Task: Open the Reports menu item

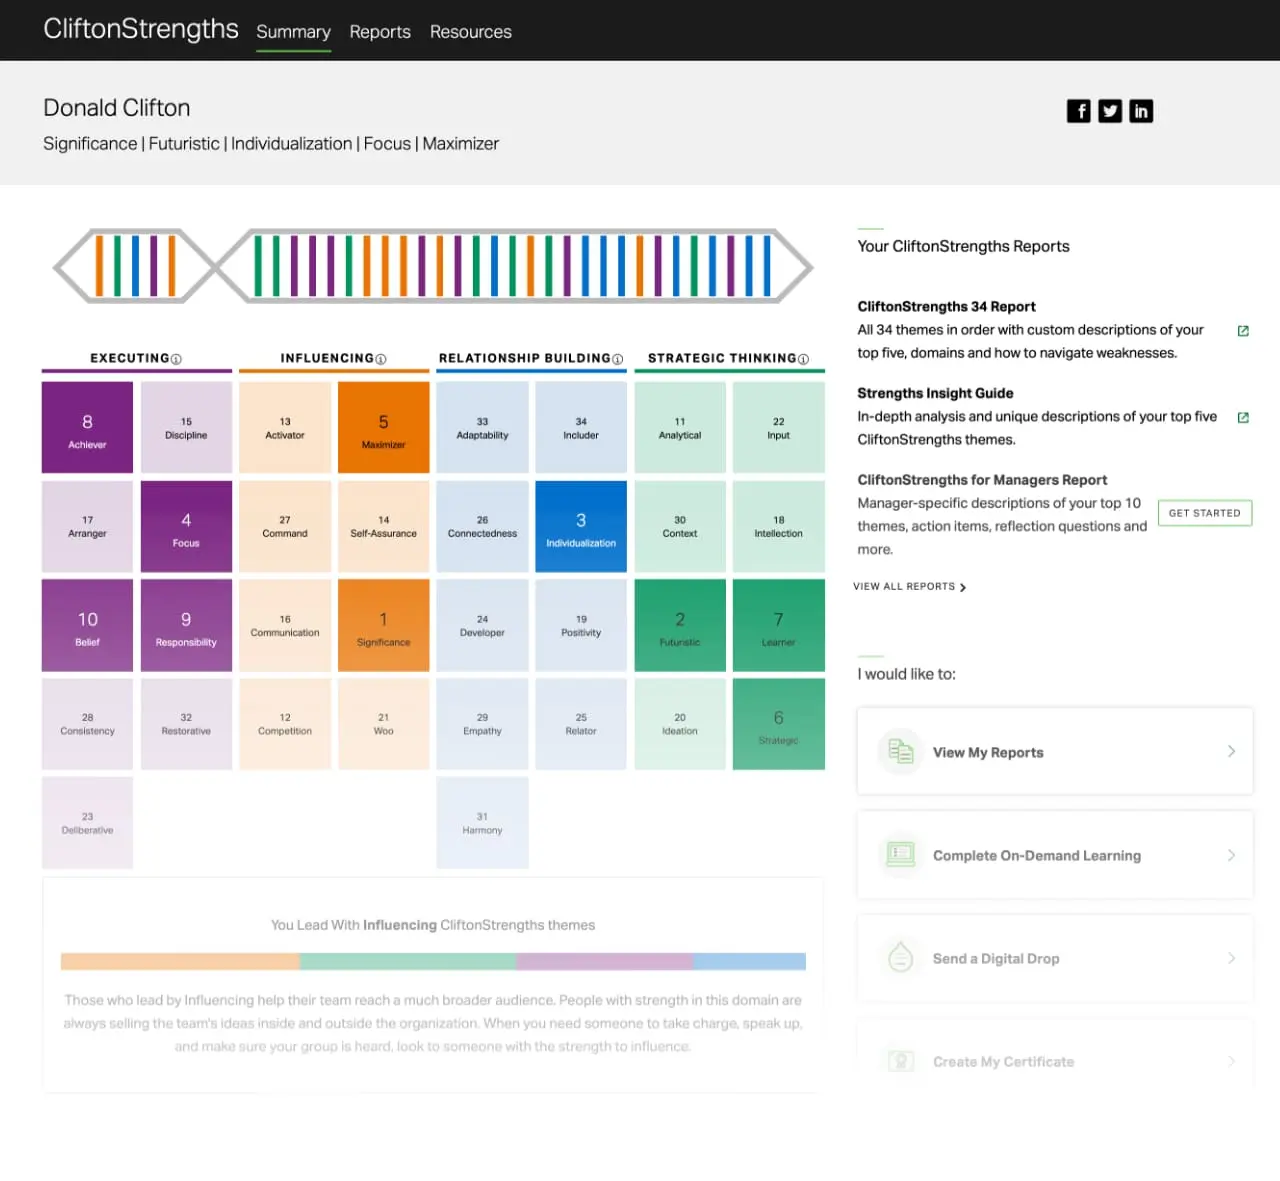Action: (380, 31)
